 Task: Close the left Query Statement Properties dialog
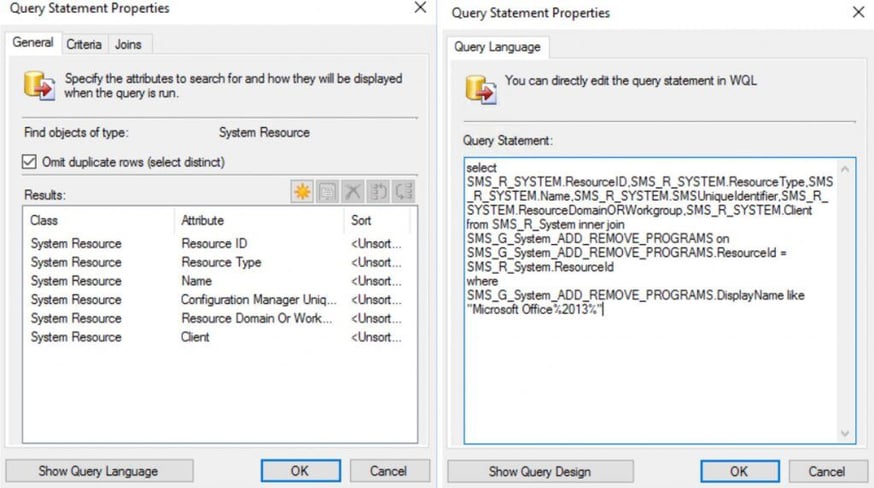(420, 9)
